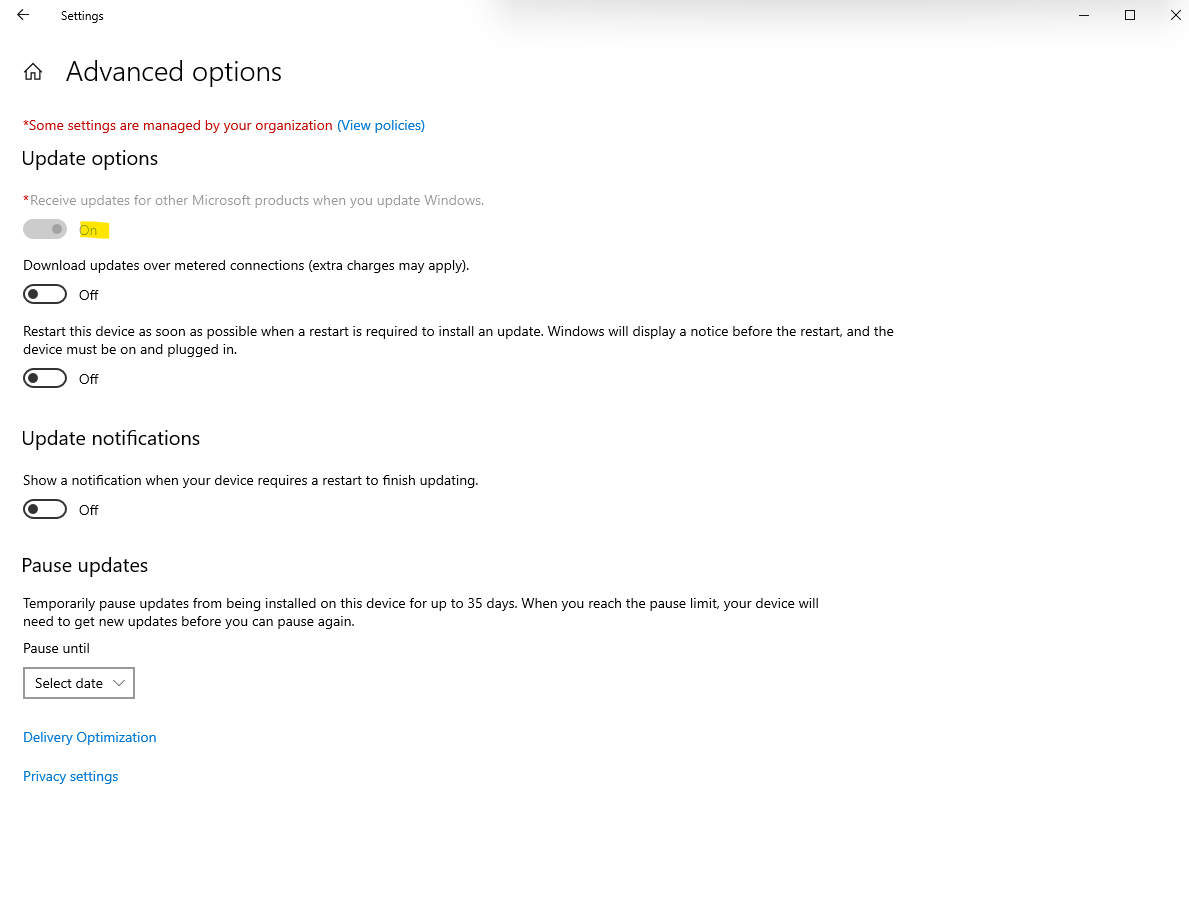Minimize the Settings window
Screen dimensions: 1189x923
[x=1084, y=15]
